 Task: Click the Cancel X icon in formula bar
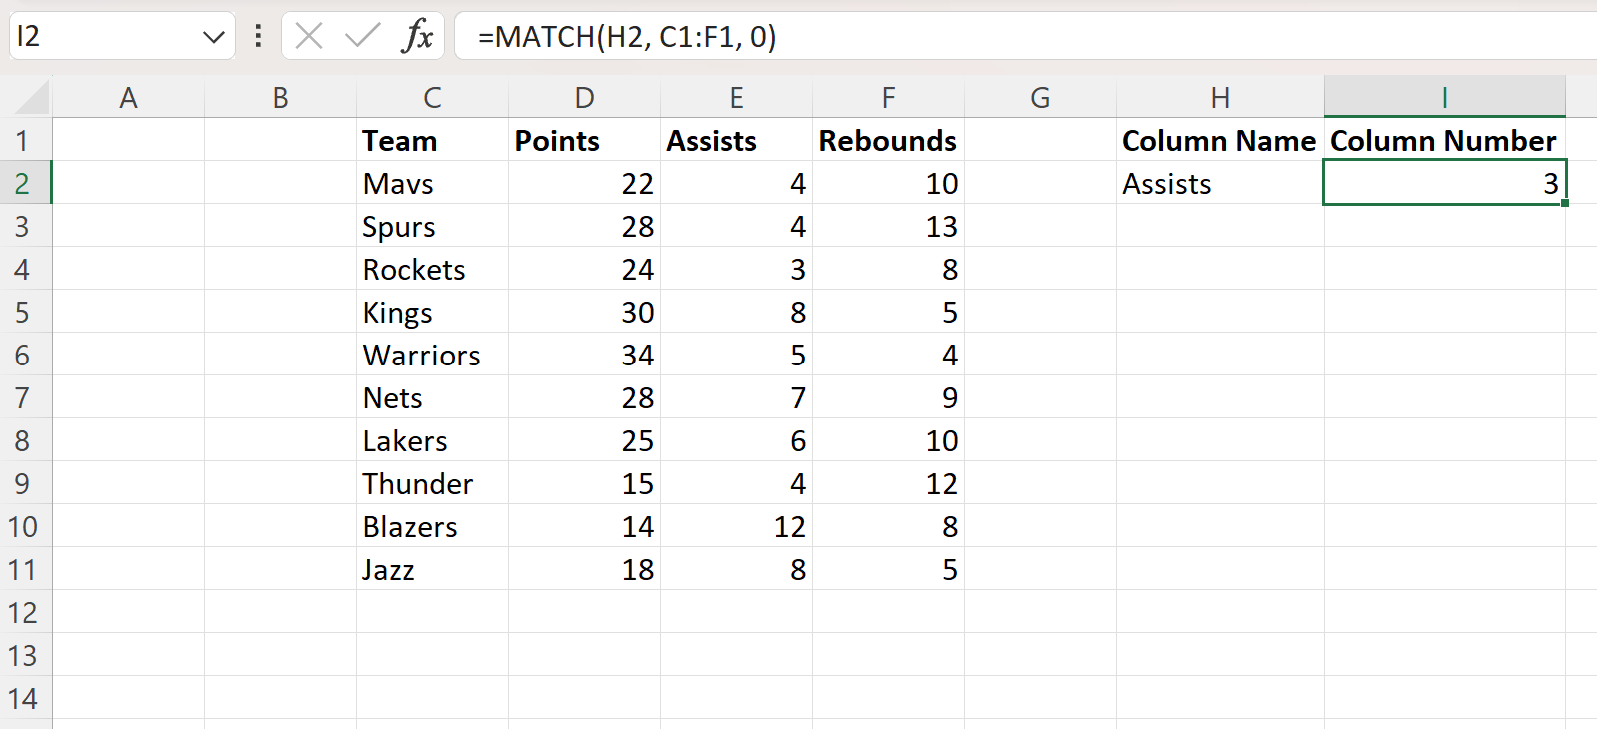(x=309, y=37)
